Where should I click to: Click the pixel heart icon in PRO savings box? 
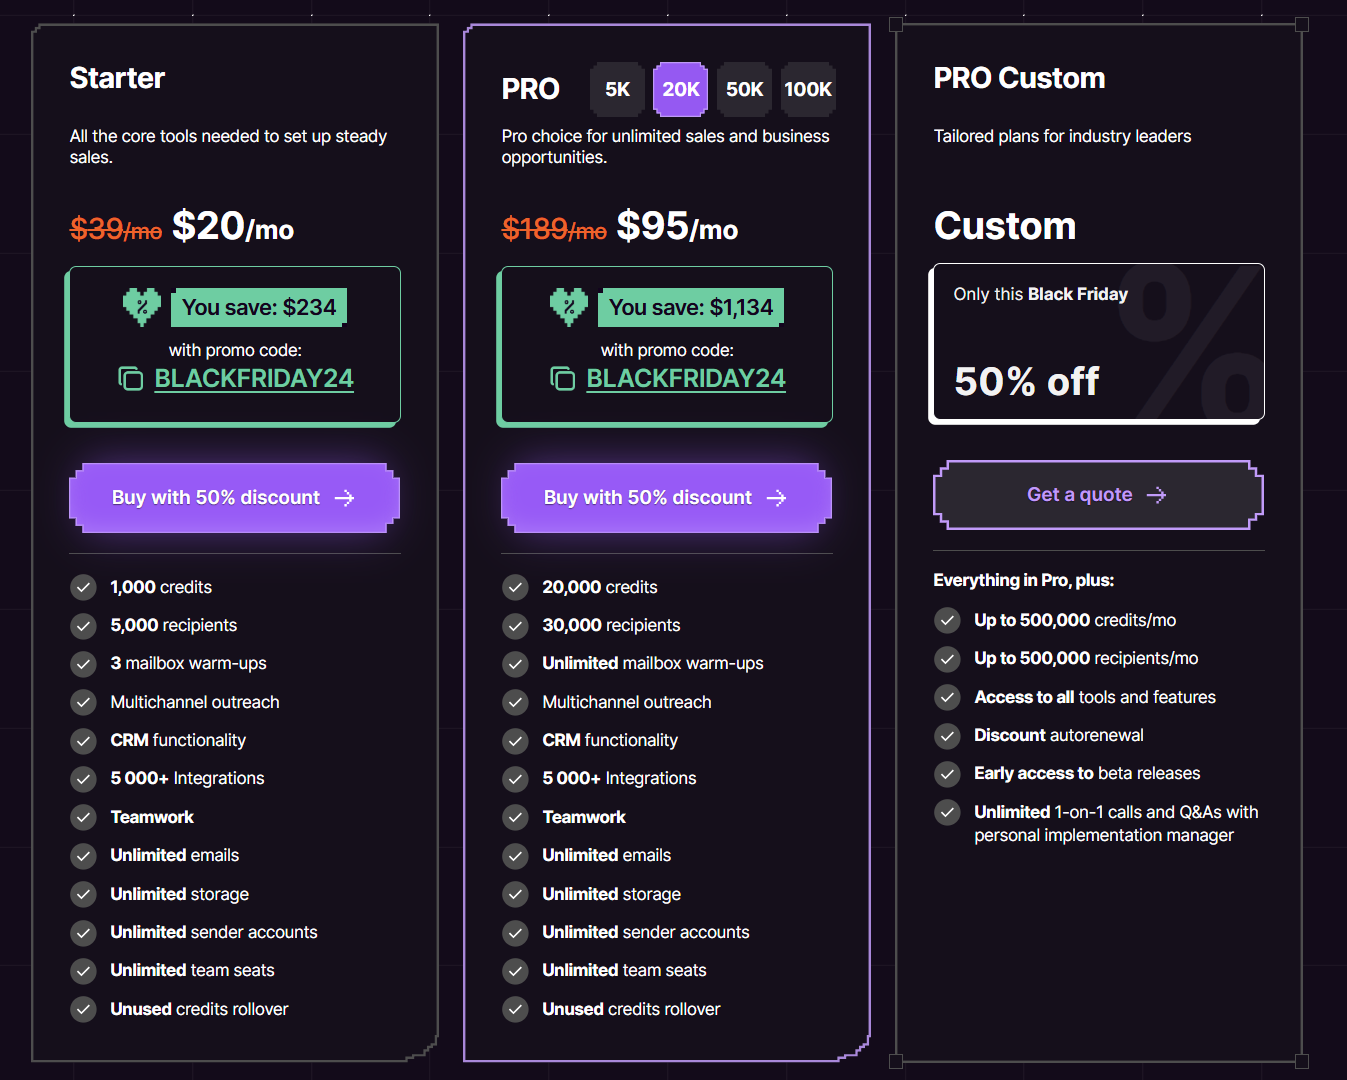(x=569, y=307)
